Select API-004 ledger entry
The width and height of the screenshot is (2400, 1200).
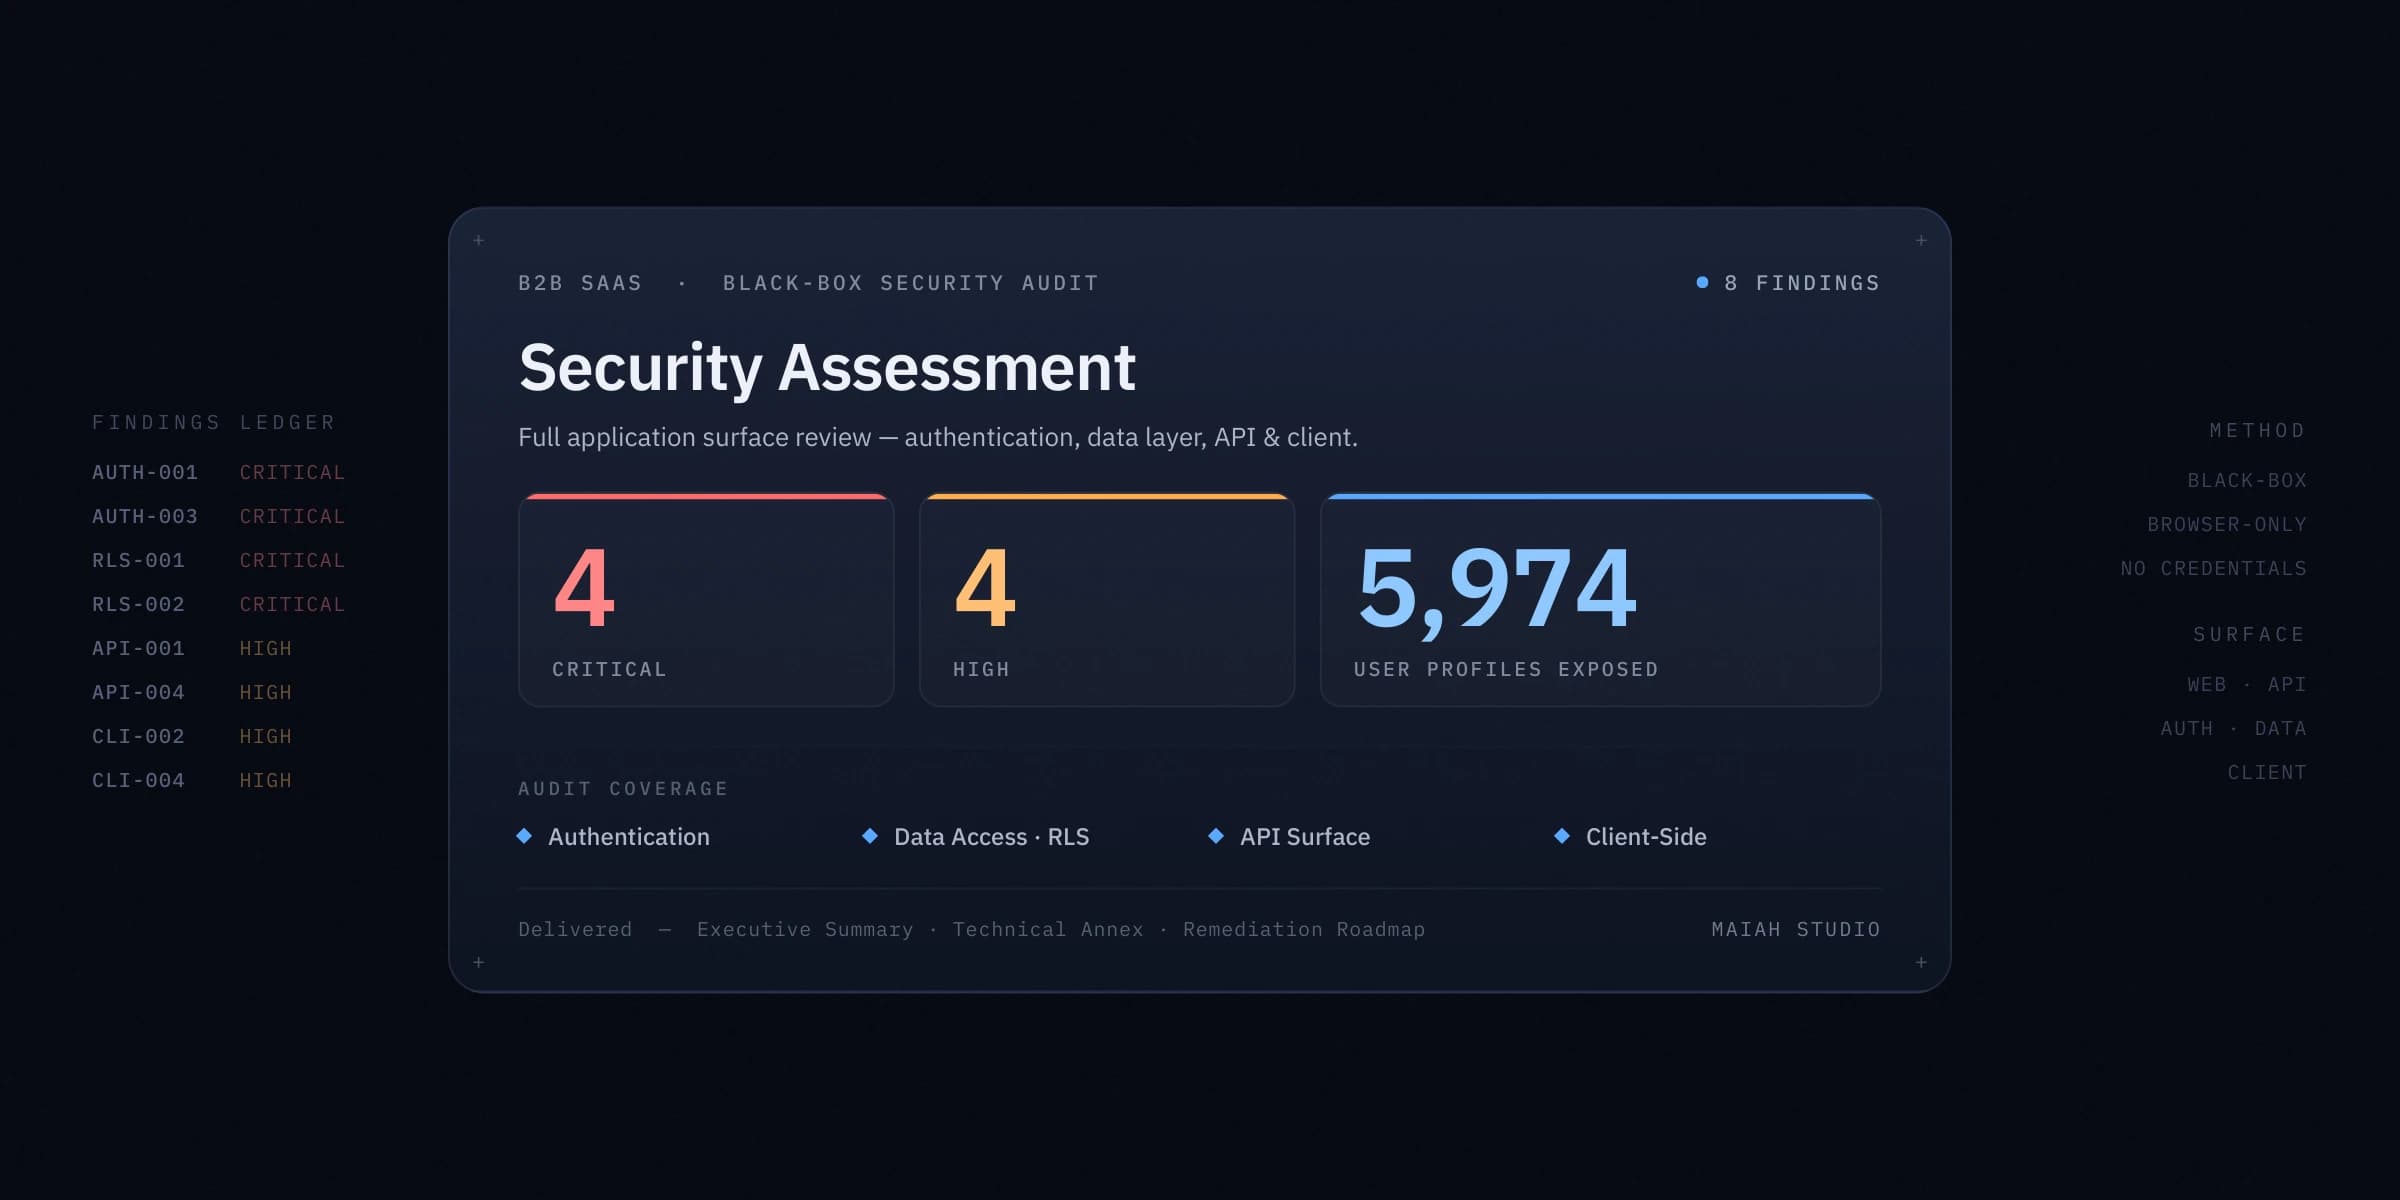coord(138,692)
